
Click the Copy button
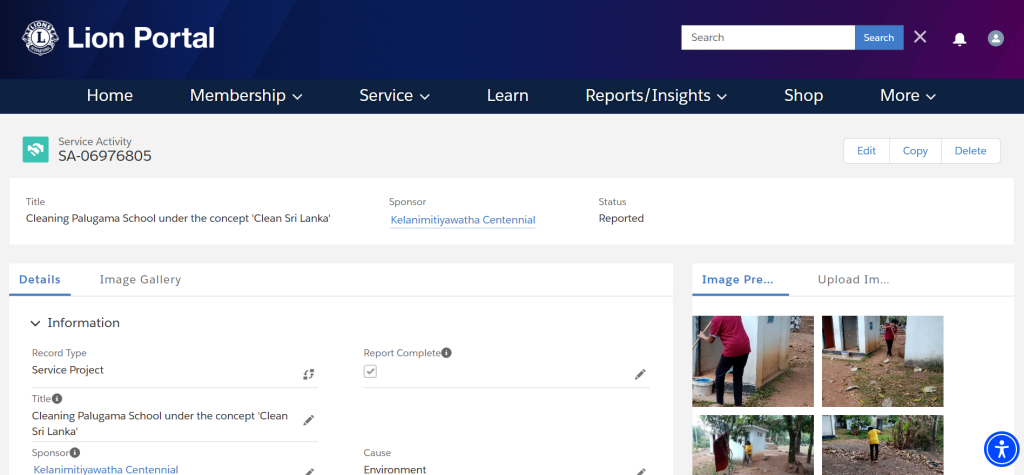[x=915, y=151]
